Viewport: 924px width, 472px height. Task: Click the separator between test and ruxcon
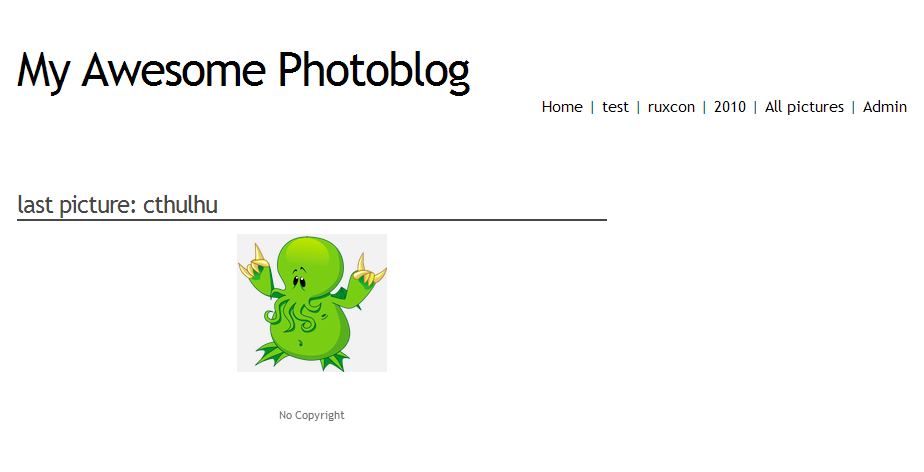click(x=638, y=107)
